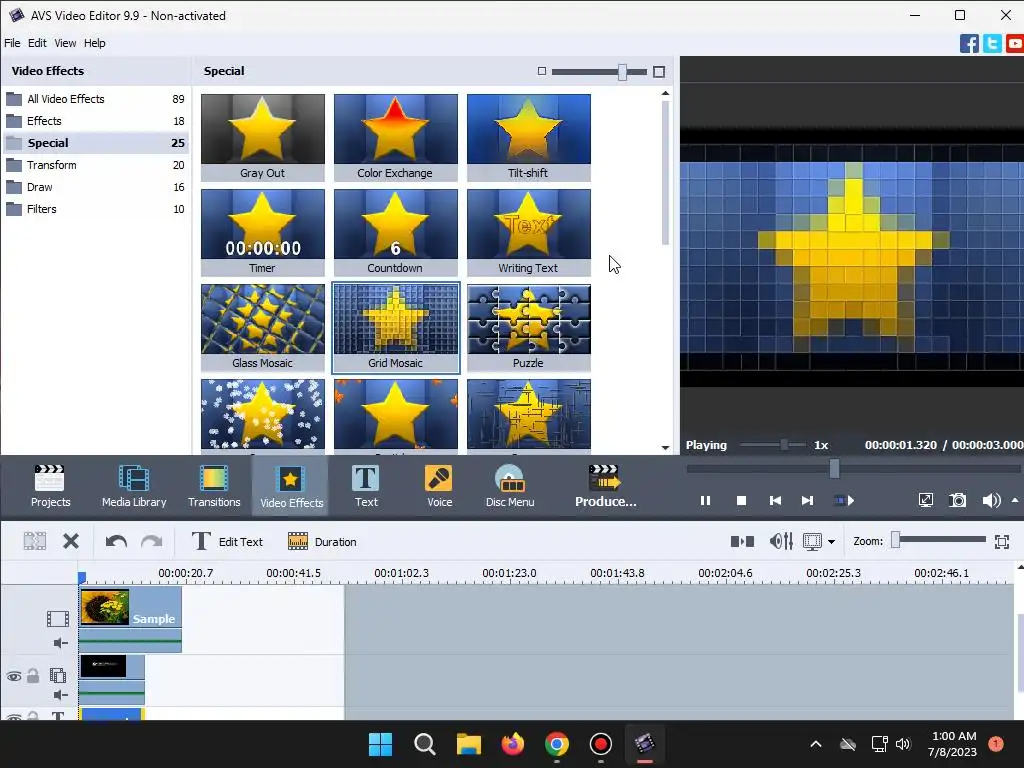Image resolution: width=1024 pixels, height=768 pixels.
Task: Select the Effects category folder
Action: pyautogui.click(x=95, y=121)
